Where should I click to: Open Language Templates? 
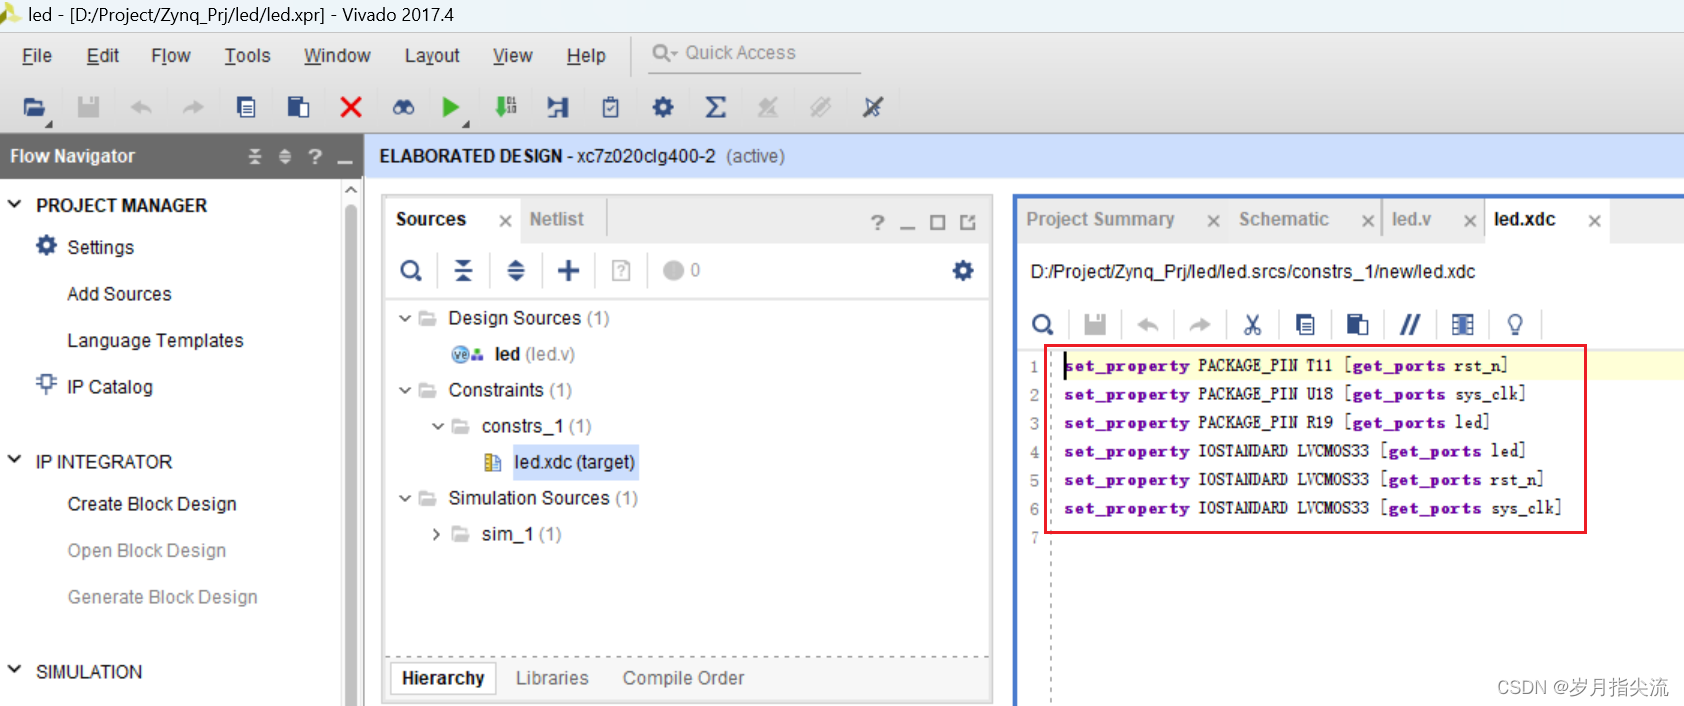pyautogui.click(x=155, y=341)
